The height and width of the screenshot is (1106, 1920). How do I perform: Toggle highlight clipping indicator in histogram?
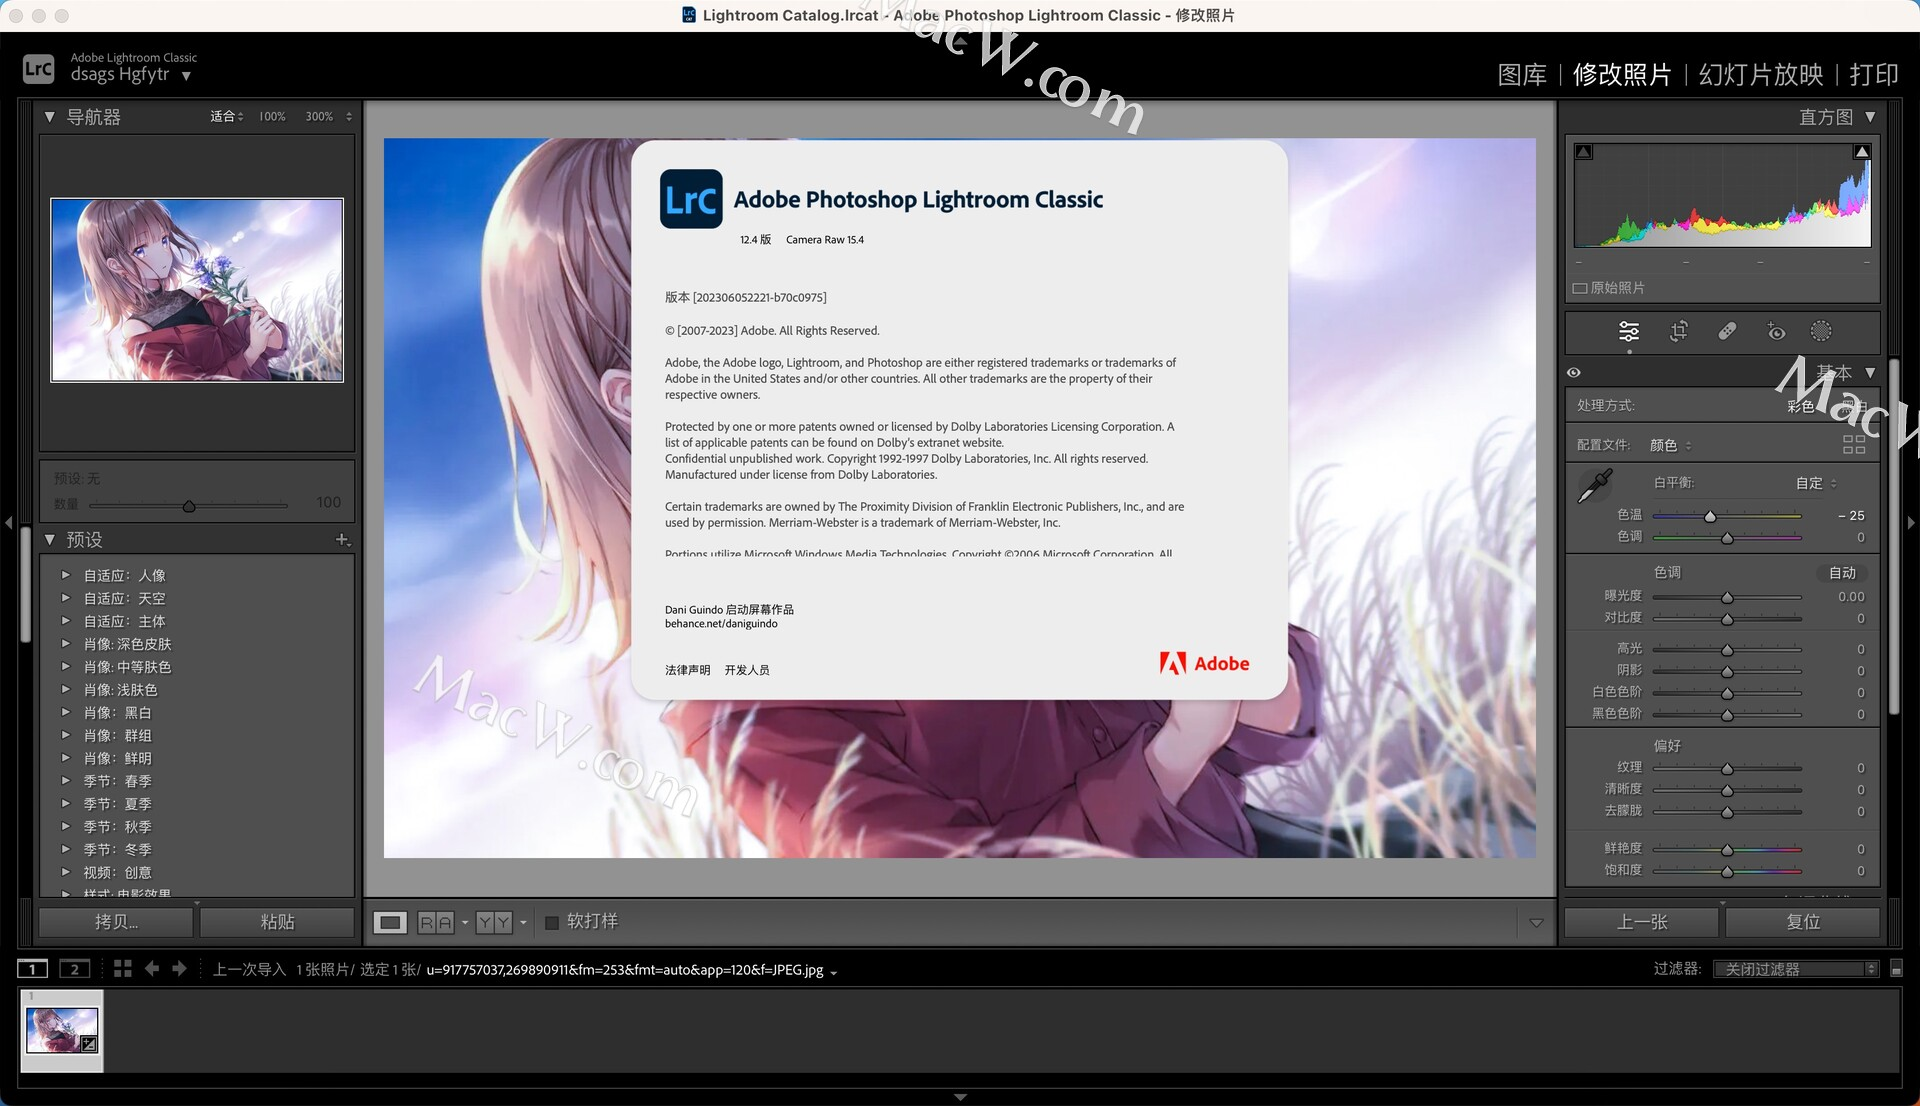click(1862, 152)
